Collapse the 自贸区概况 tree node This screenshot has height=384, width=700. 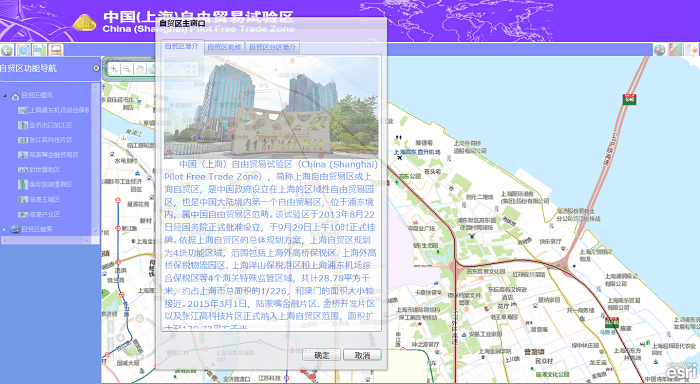pyautogui.click(x=5, y=96)
